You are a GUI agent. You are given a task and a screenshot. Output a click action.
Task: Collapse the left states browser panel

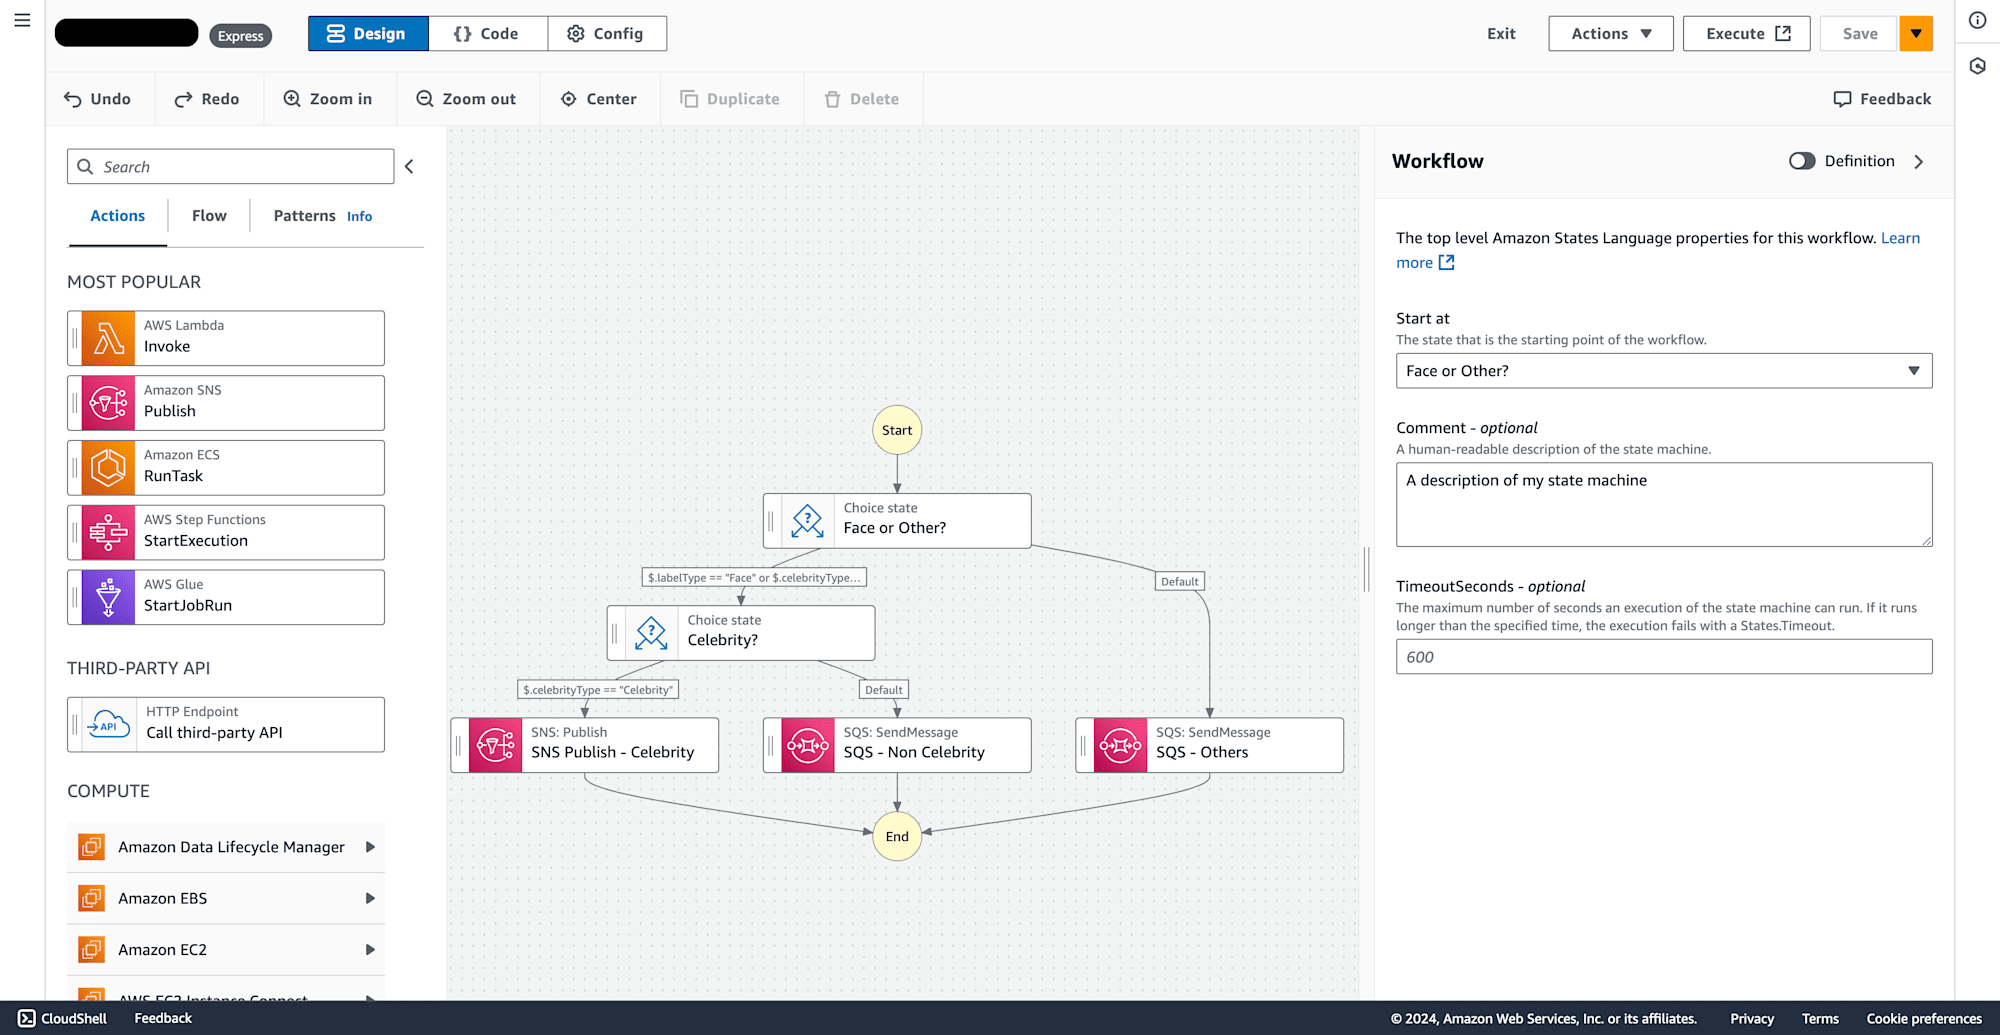[409, 166]
